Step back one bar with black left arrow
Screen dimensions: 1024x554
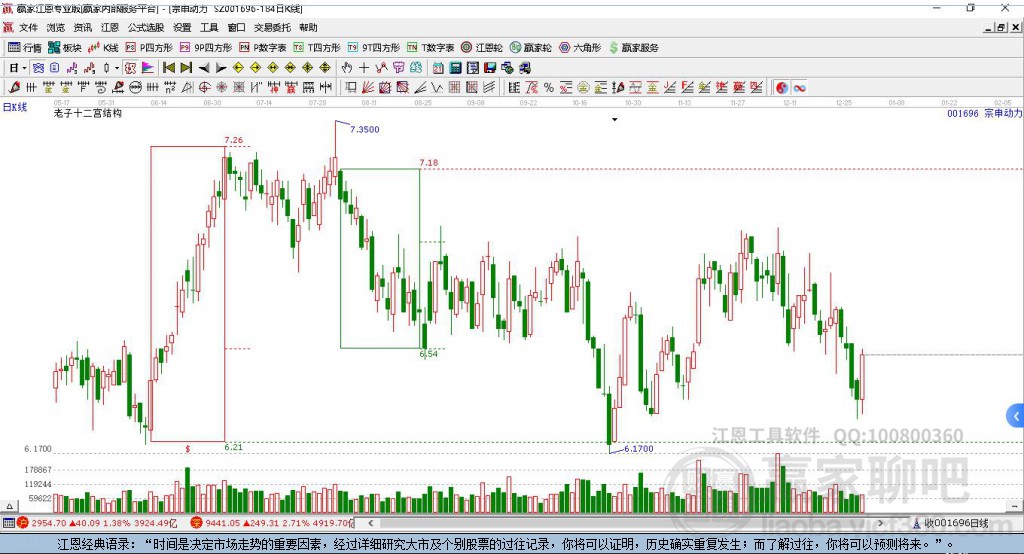tap(204, 68)
